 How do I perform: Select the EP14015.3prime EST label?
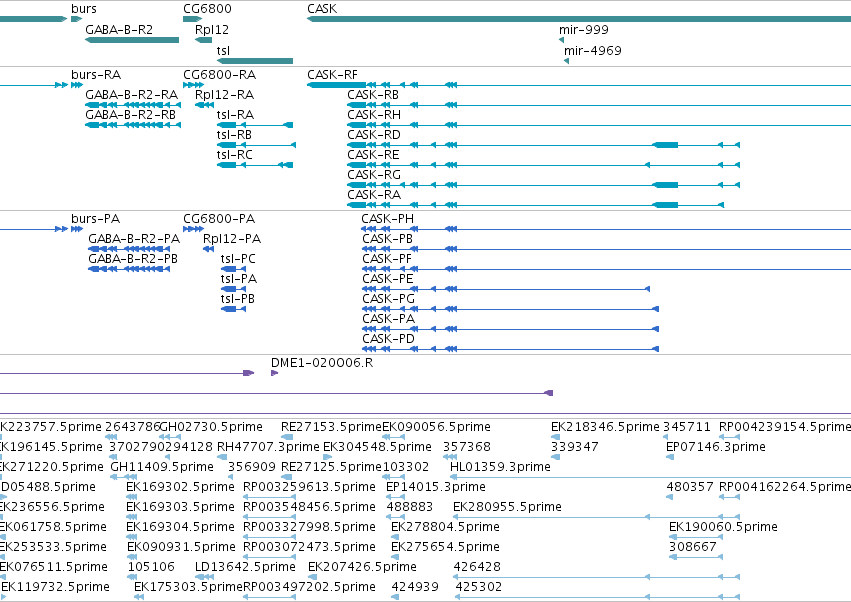[x=436, y=487]
